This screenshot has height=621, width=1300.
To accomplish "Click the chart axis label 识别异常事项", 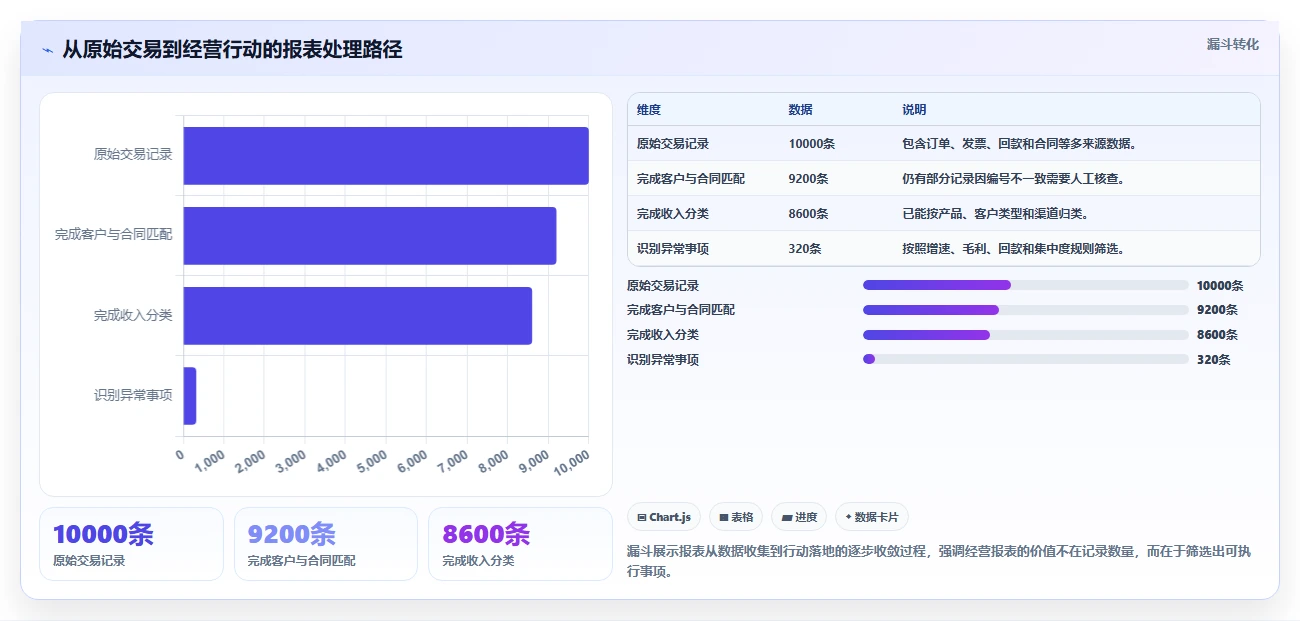I will tap(133, 395).
